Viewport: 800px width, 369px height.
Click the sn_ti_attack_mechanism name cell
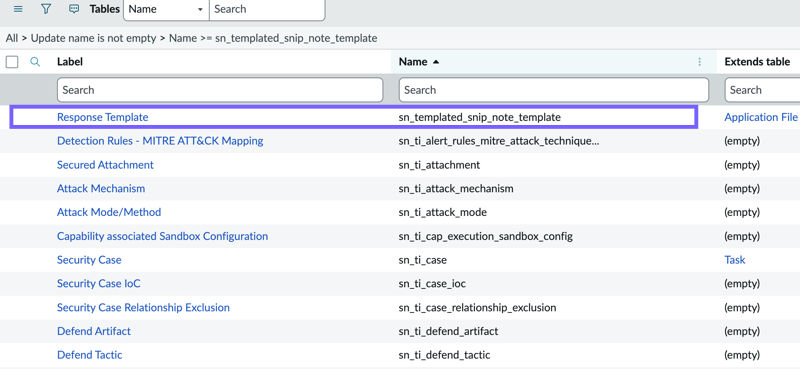point(456,188)
